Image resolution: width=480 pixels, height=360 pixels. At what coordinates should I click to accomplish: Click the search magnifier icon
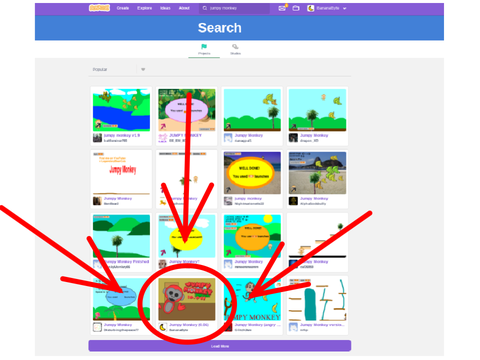tap(205, 8)
